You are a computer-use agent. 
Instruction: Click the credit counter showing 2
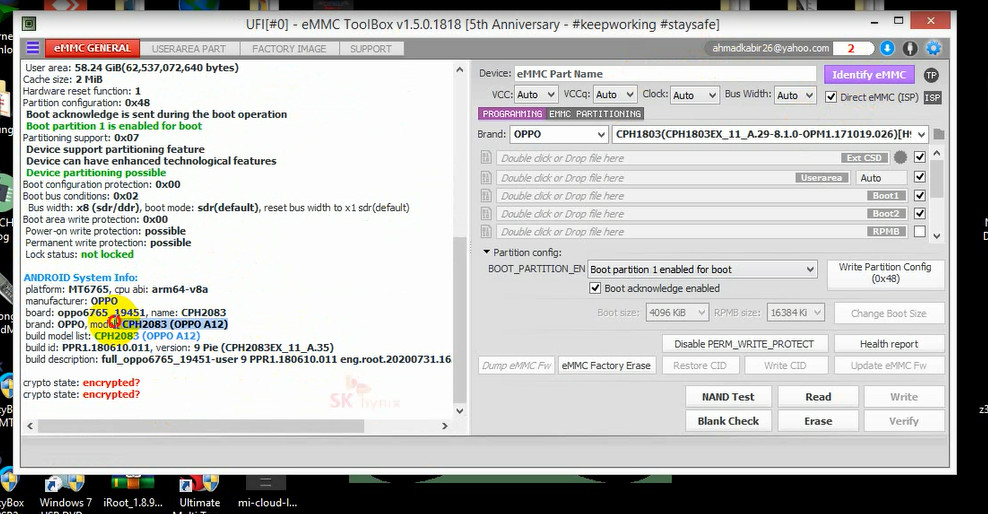pyautogui.click(x=852, y=48)
